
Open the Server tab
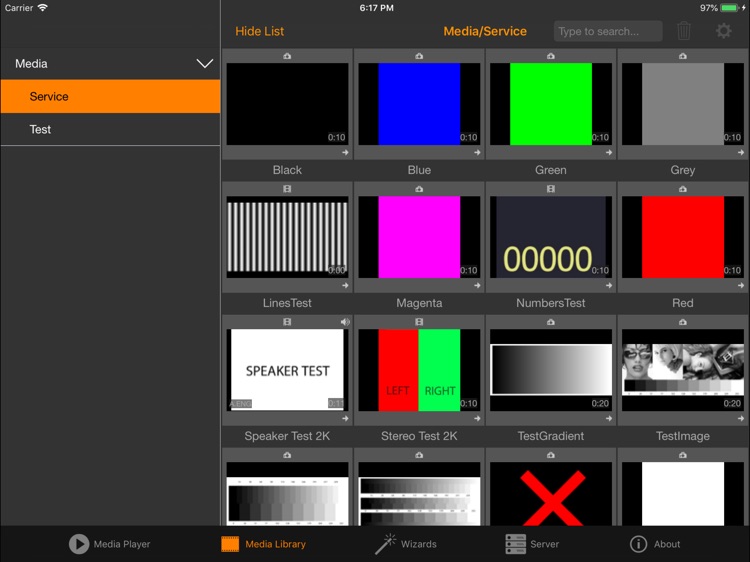(532, 544)
